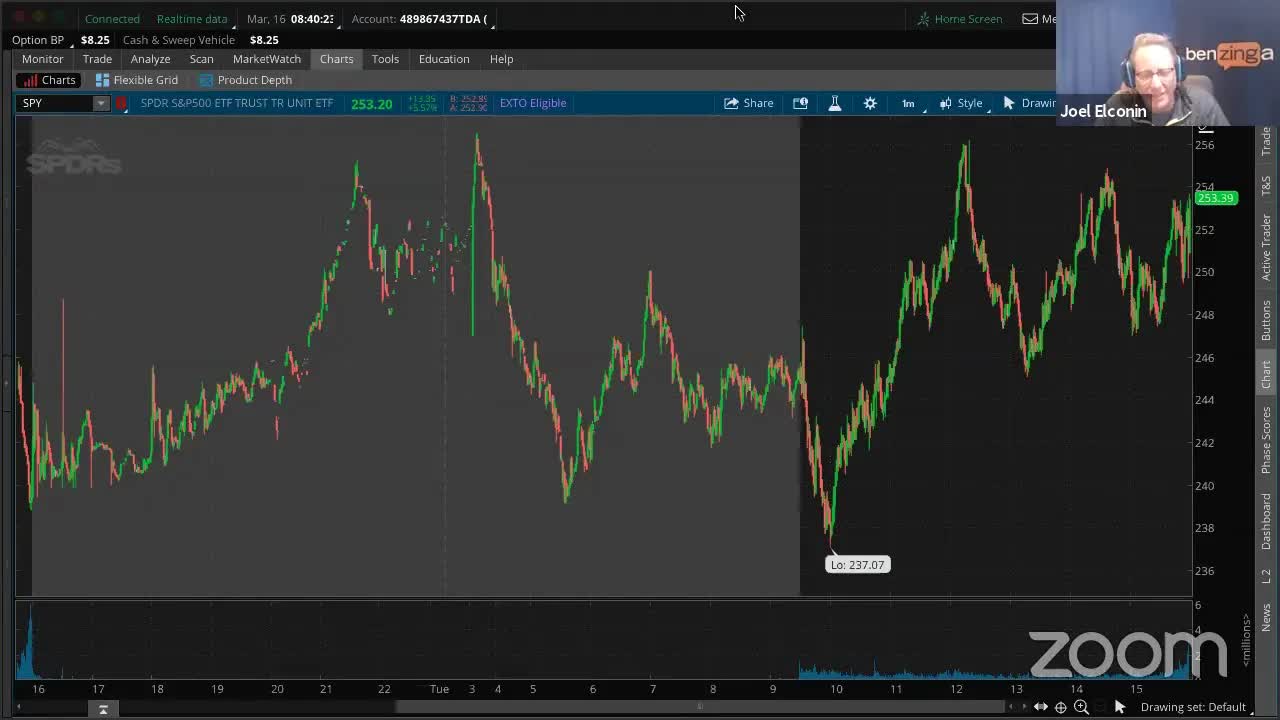The image size is (1280, 720).
Task: Select the MarketWatch main tab
Action: (x=267, y=59)
